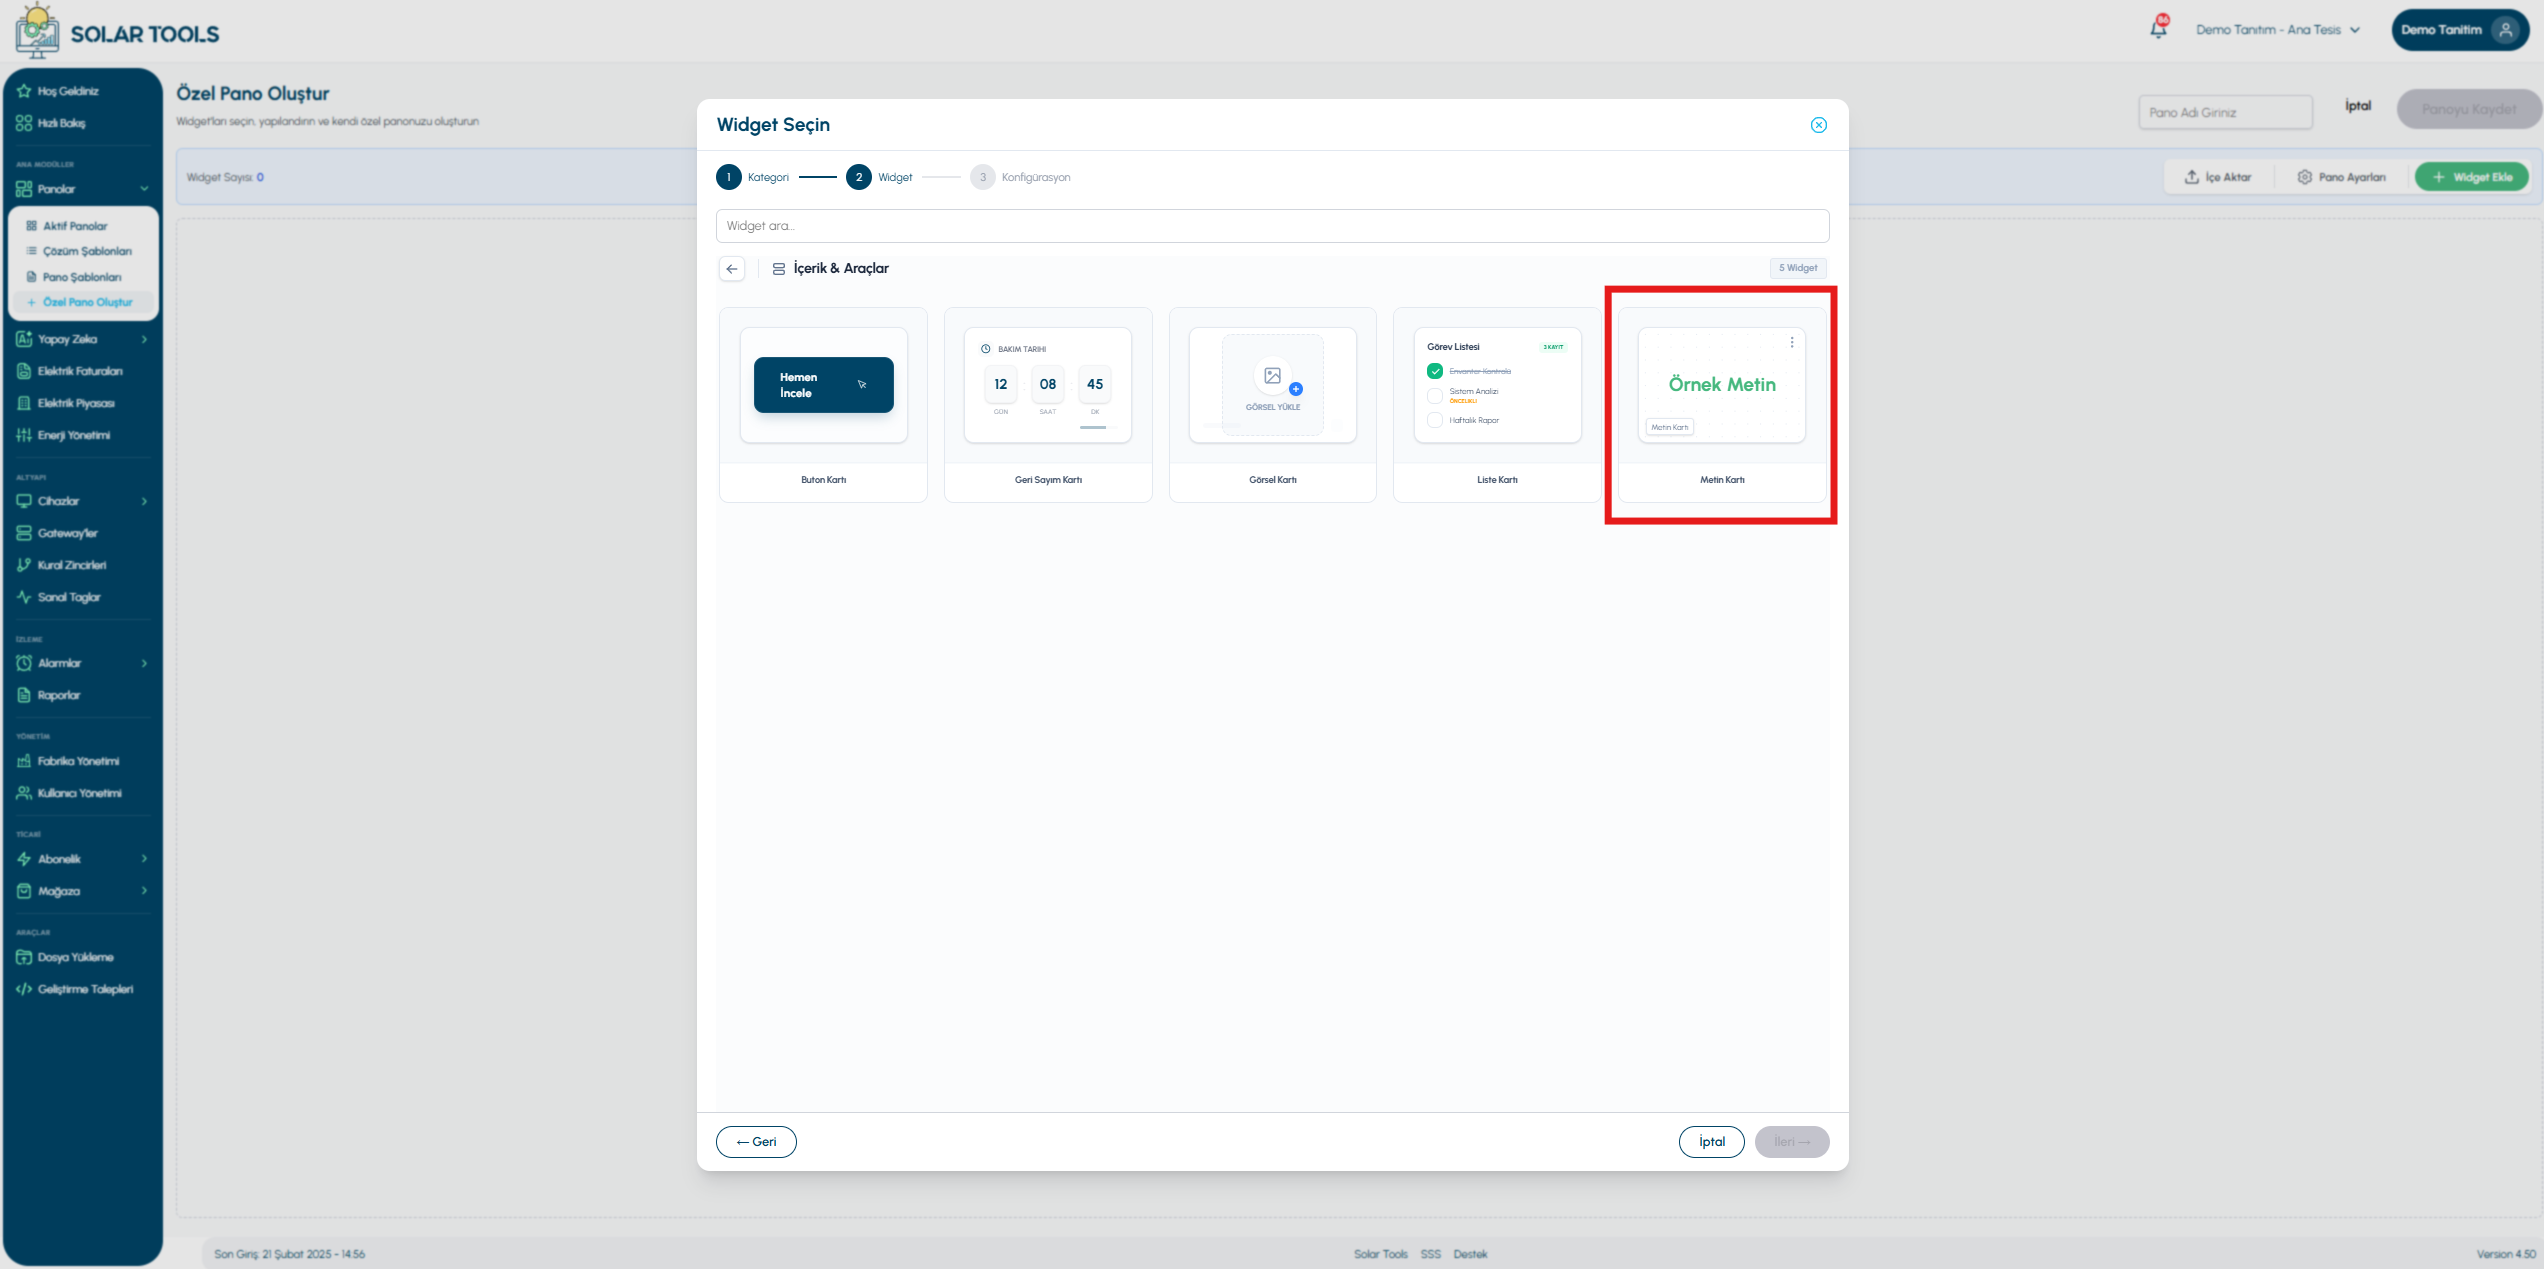Click the İptal button in dialog footer
This screenshot has height=1269, width=2544.
tap(1712, 1142)
